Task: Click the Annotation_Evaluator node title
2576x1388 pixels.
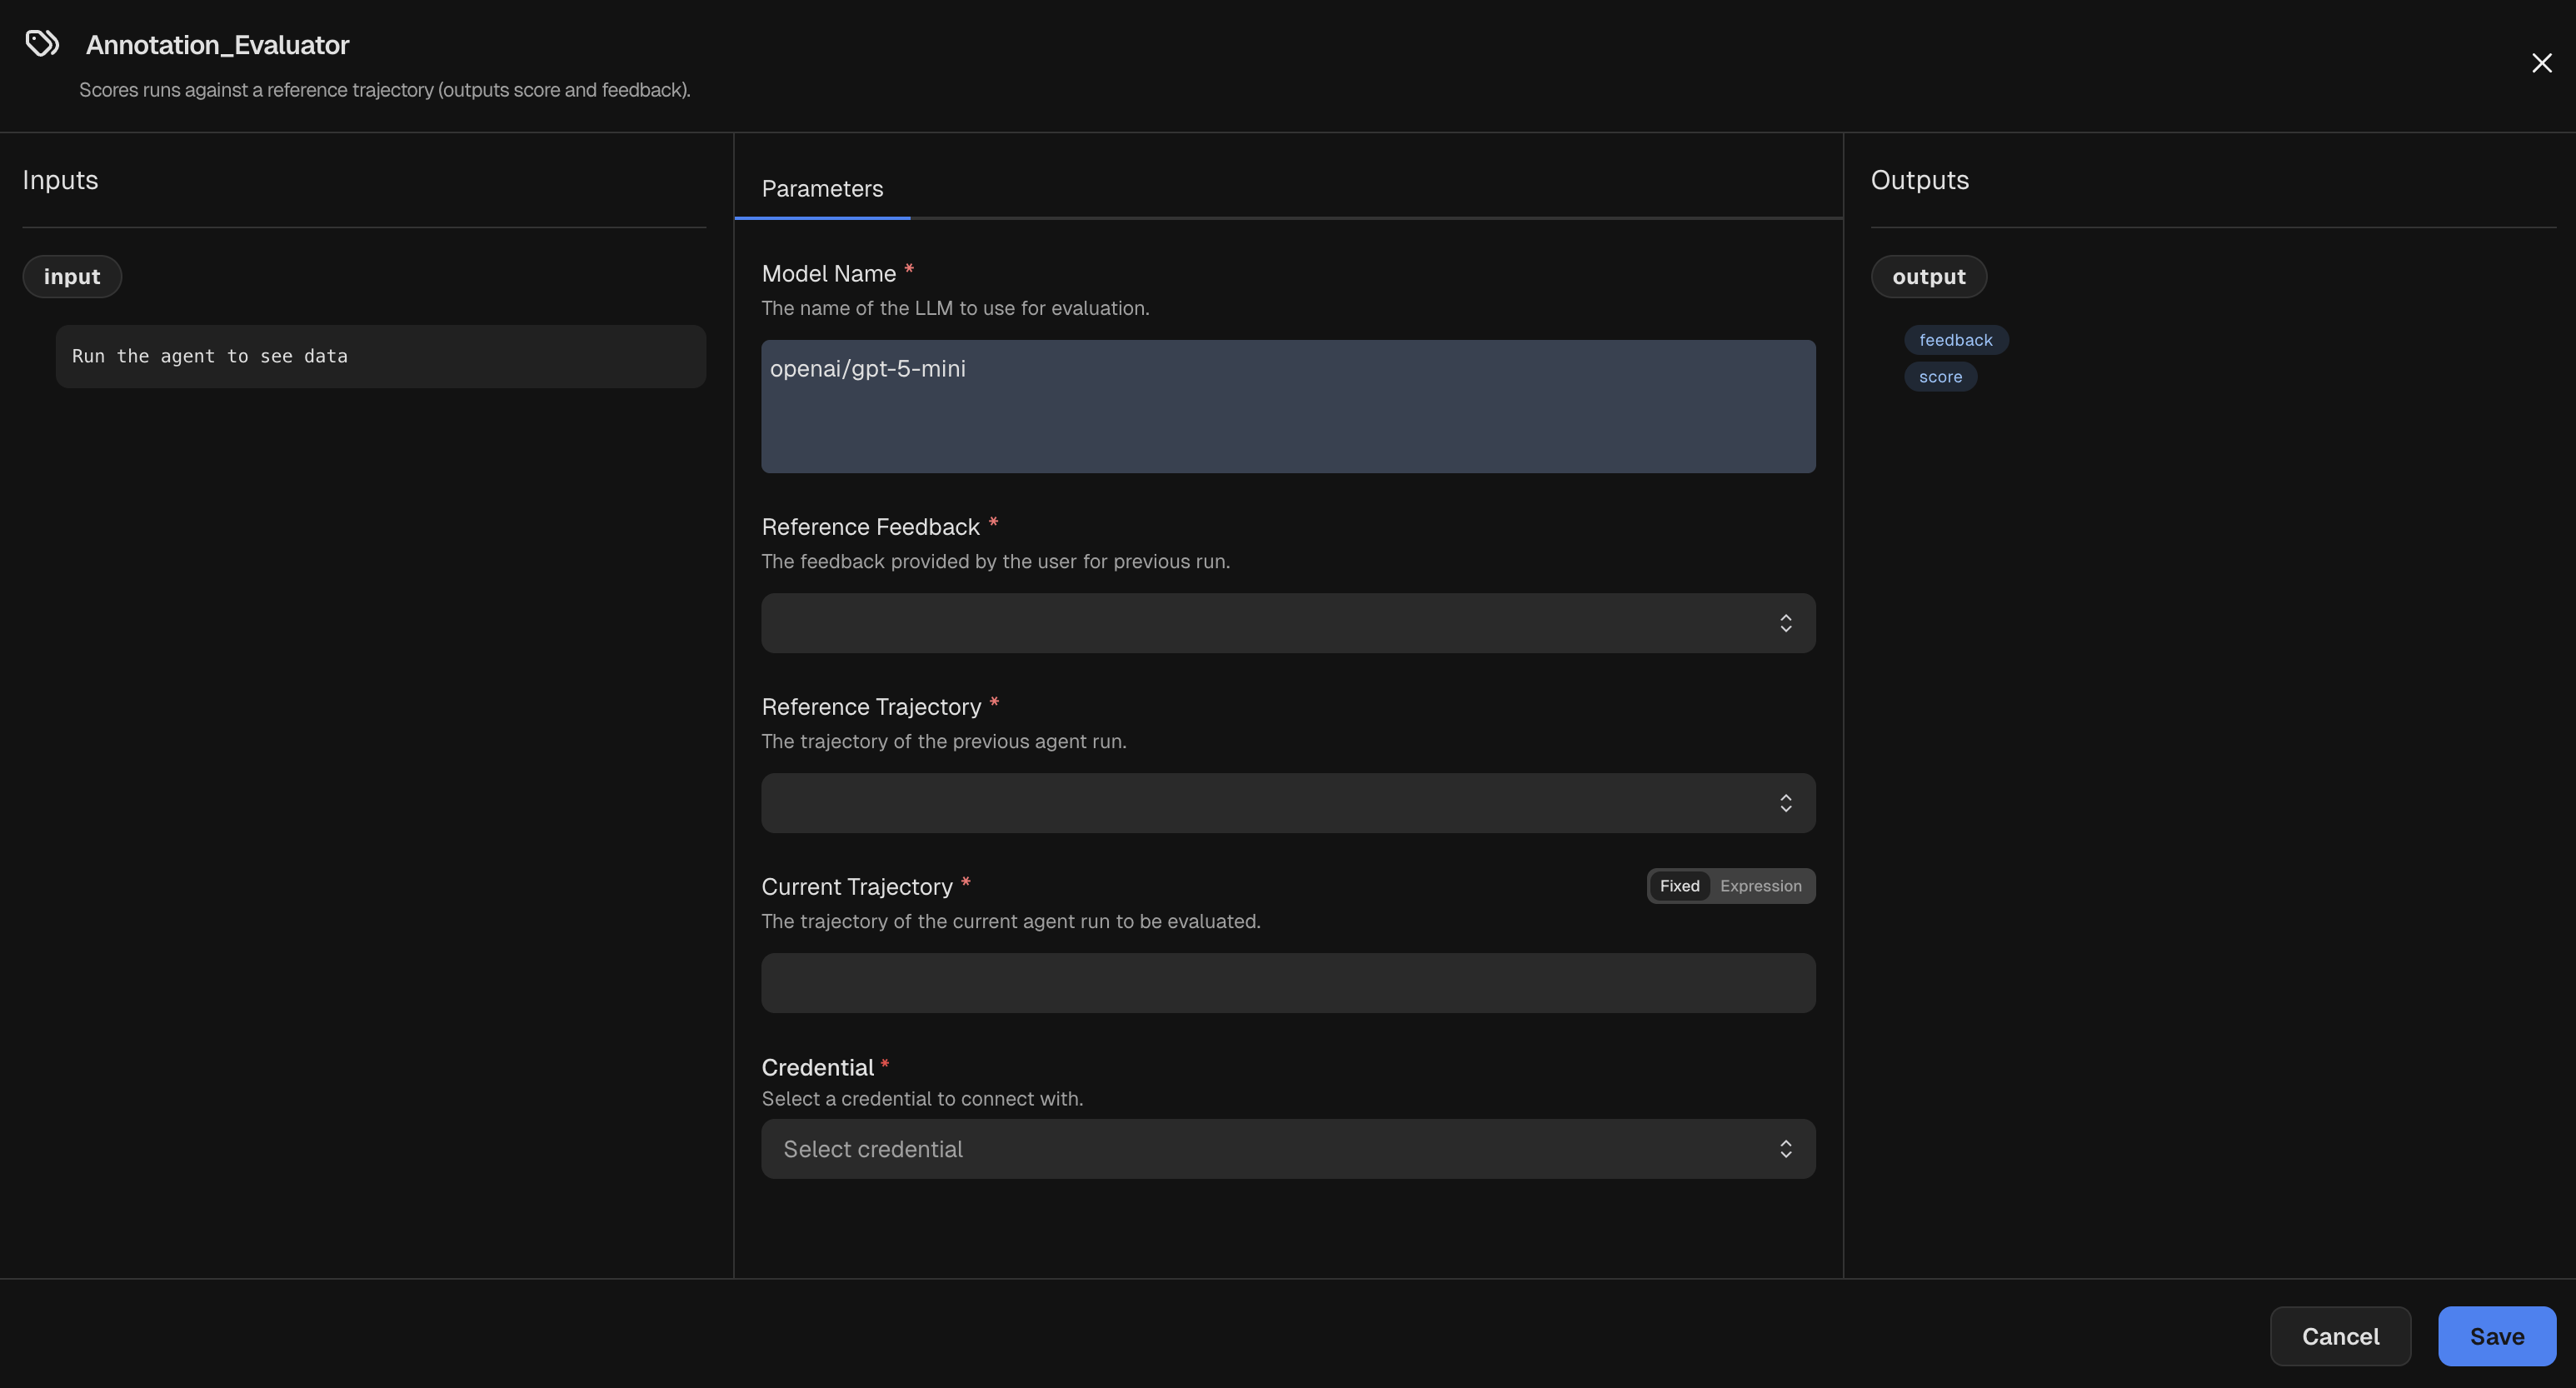Action: (x=218, y=44)
